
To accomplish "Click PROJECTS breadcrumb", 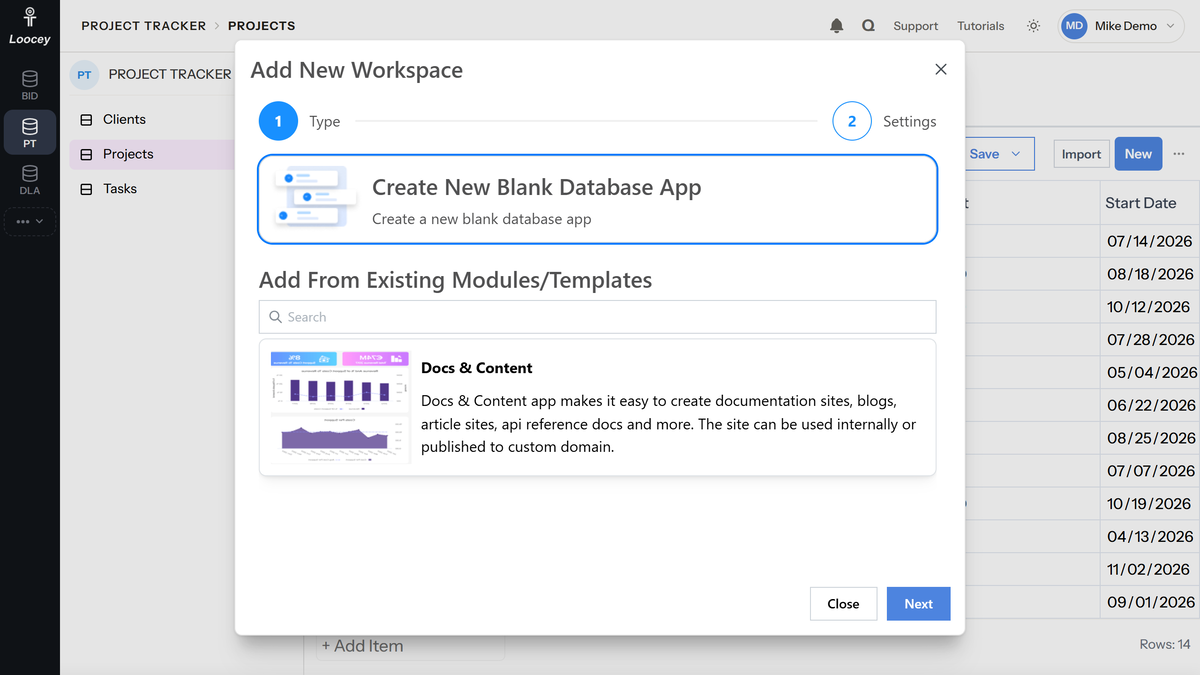I will click(261, 26).
